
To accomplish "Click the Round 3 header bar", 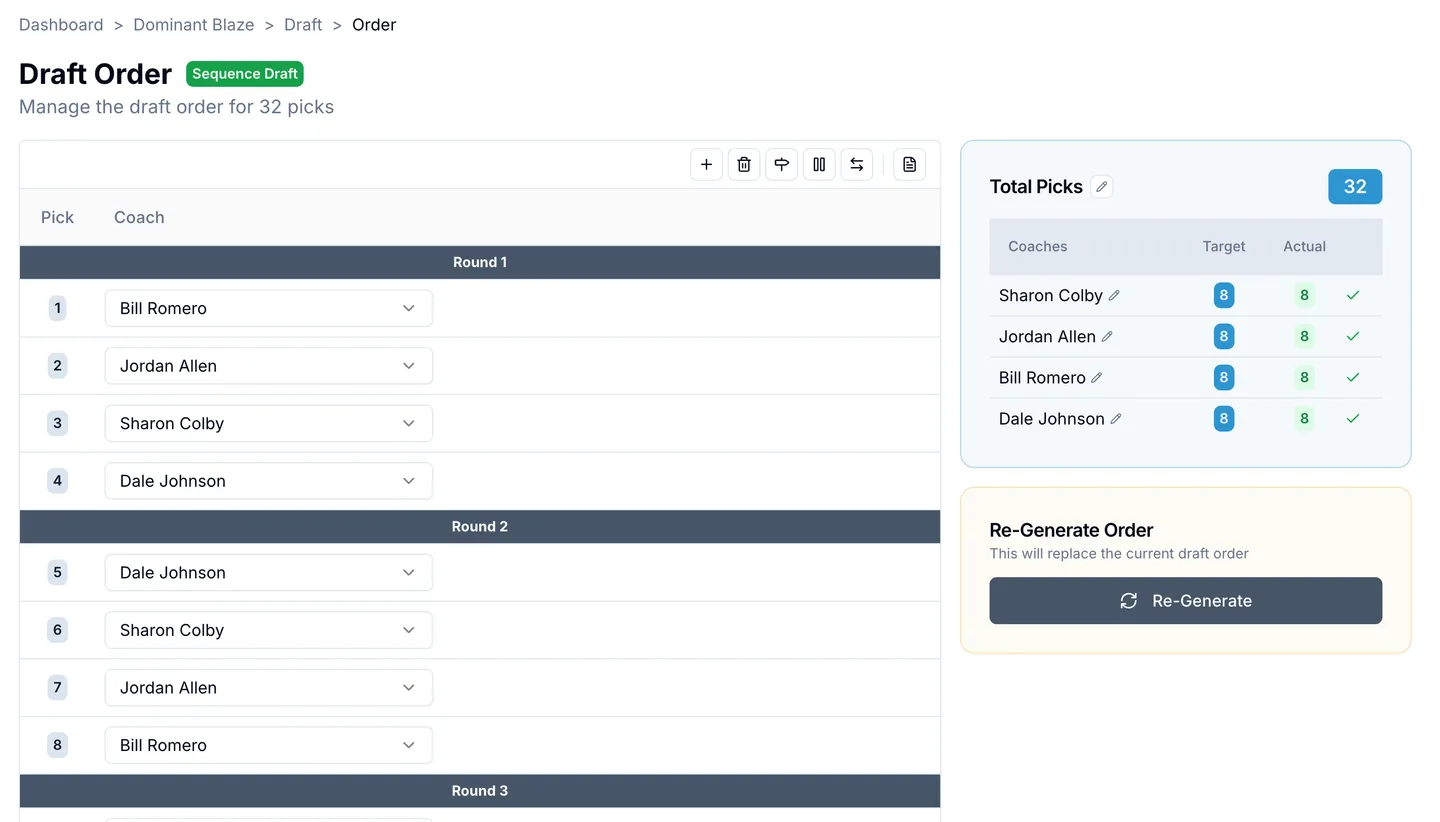I will pos(480,790).
